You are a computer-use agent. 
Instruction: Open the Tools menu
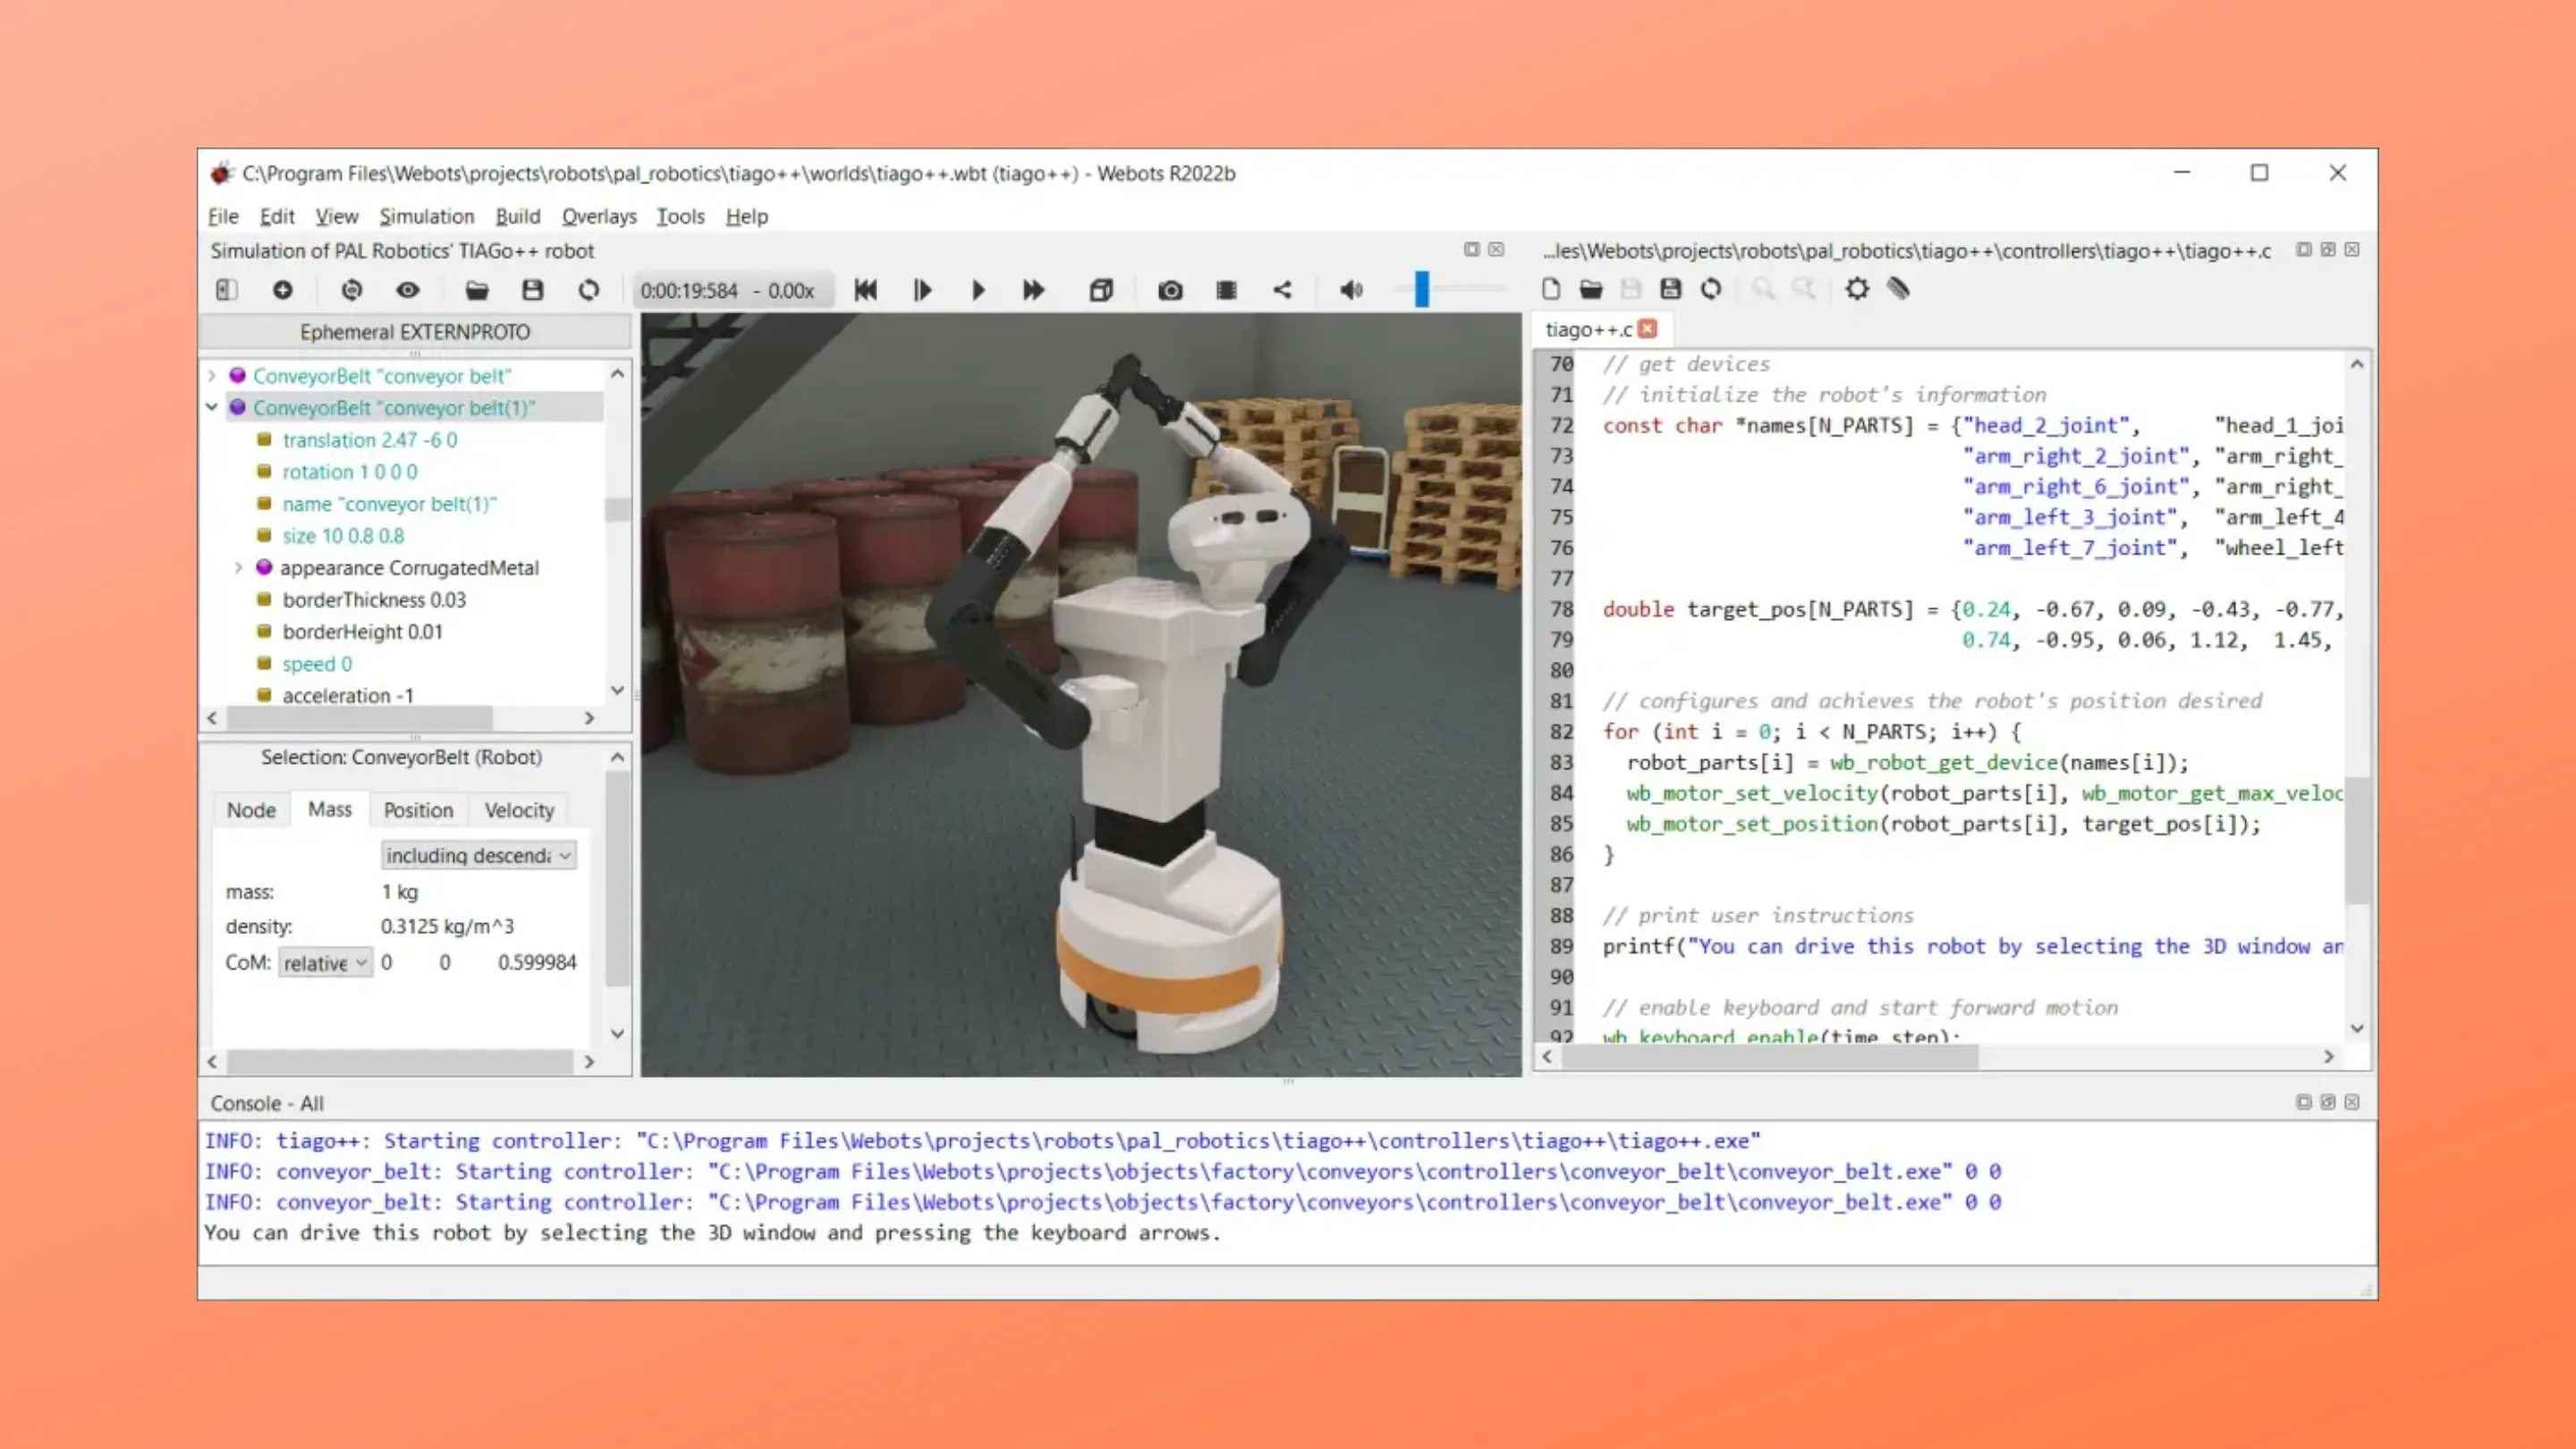tap(681, 216)
